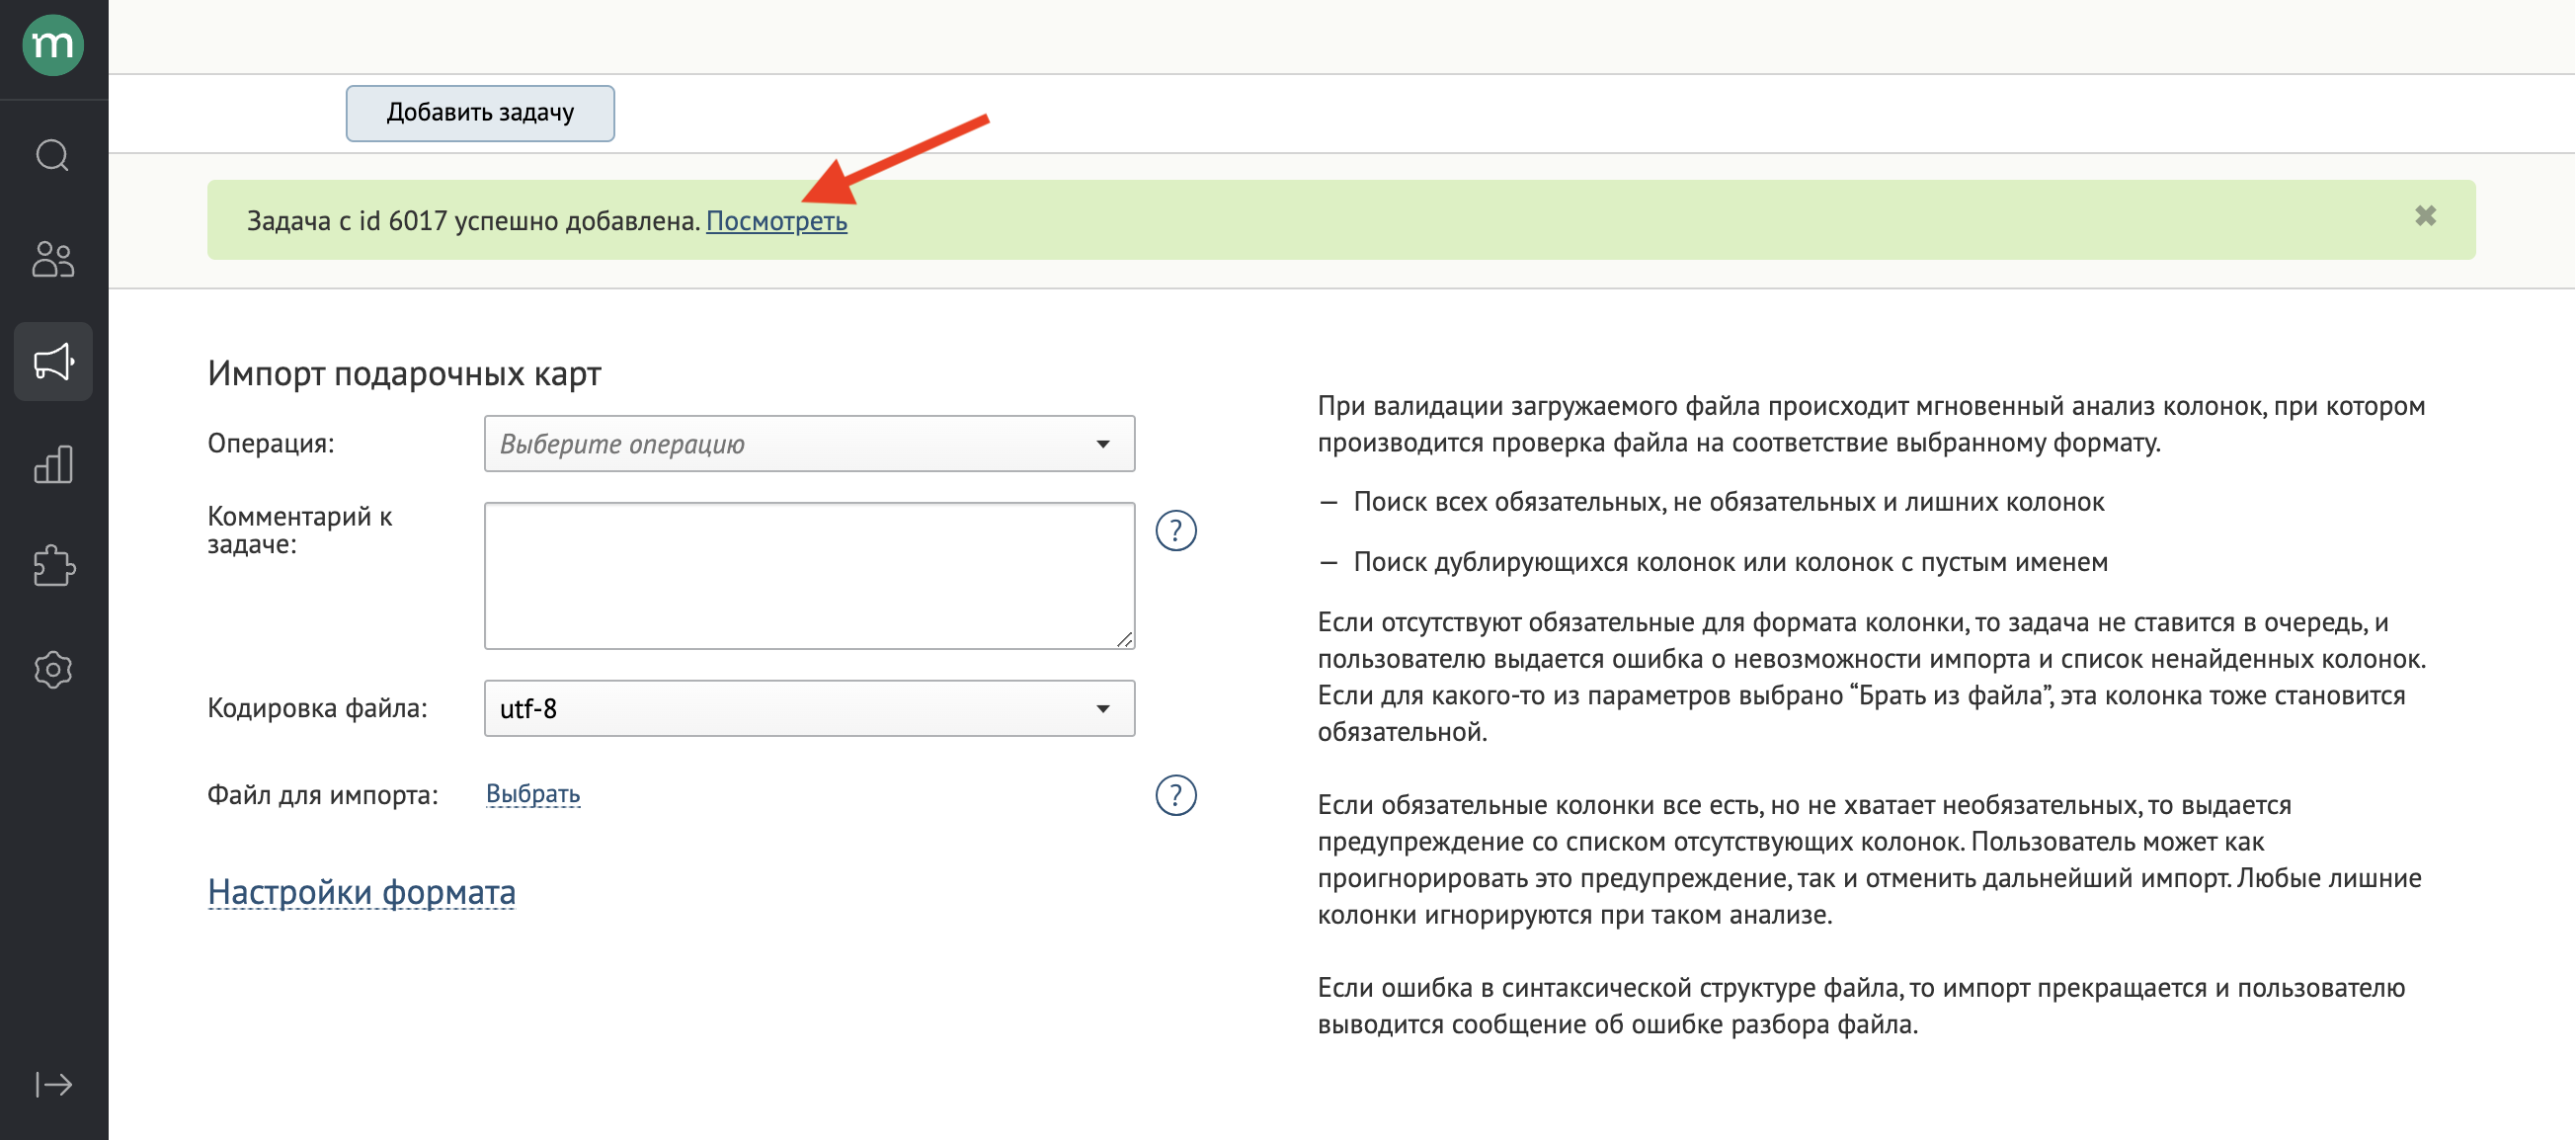Click the Комментарий к задаче: label
This screenshot has height=1140, width=2576.
pos(300,530)
